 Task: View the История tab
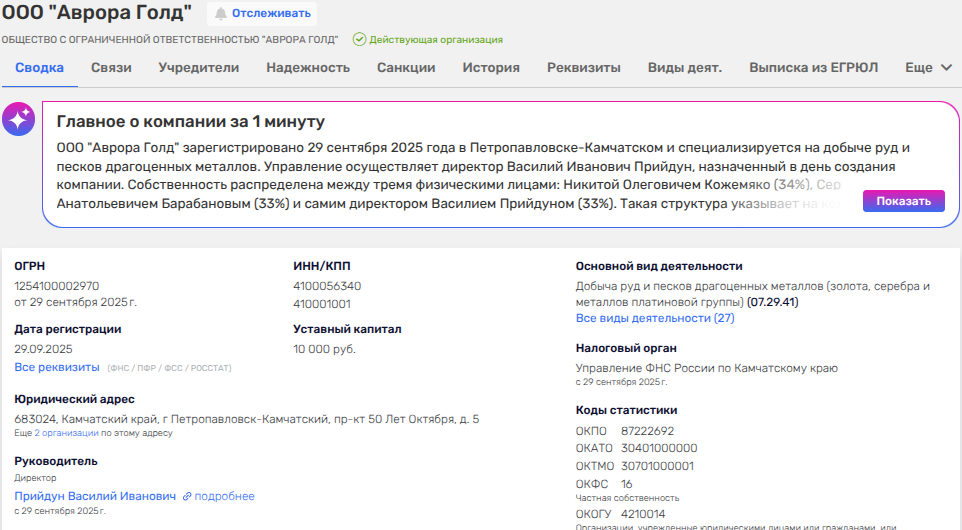point(491,68)
